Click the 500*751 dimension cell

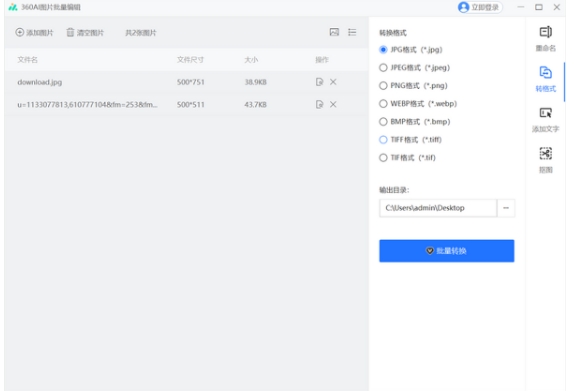190,82
